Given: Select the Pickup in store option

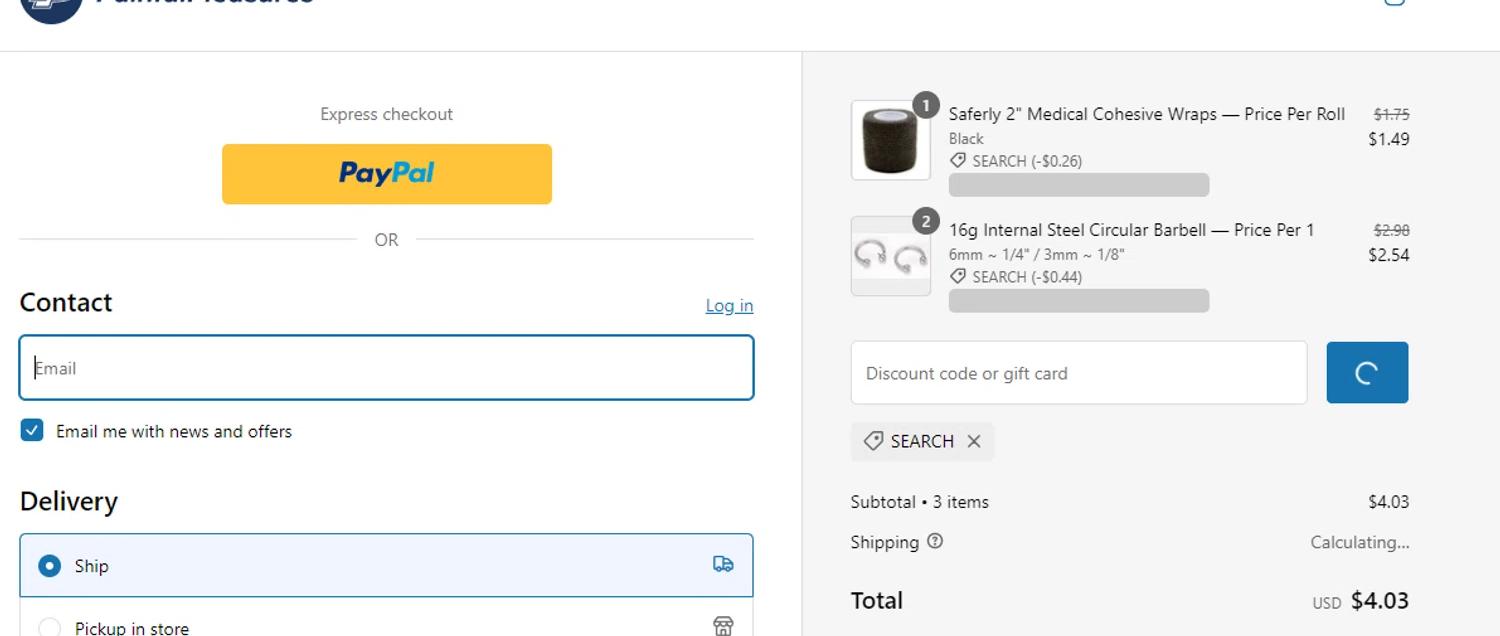Looking at the screenshot, I should [x=49, y=627].
